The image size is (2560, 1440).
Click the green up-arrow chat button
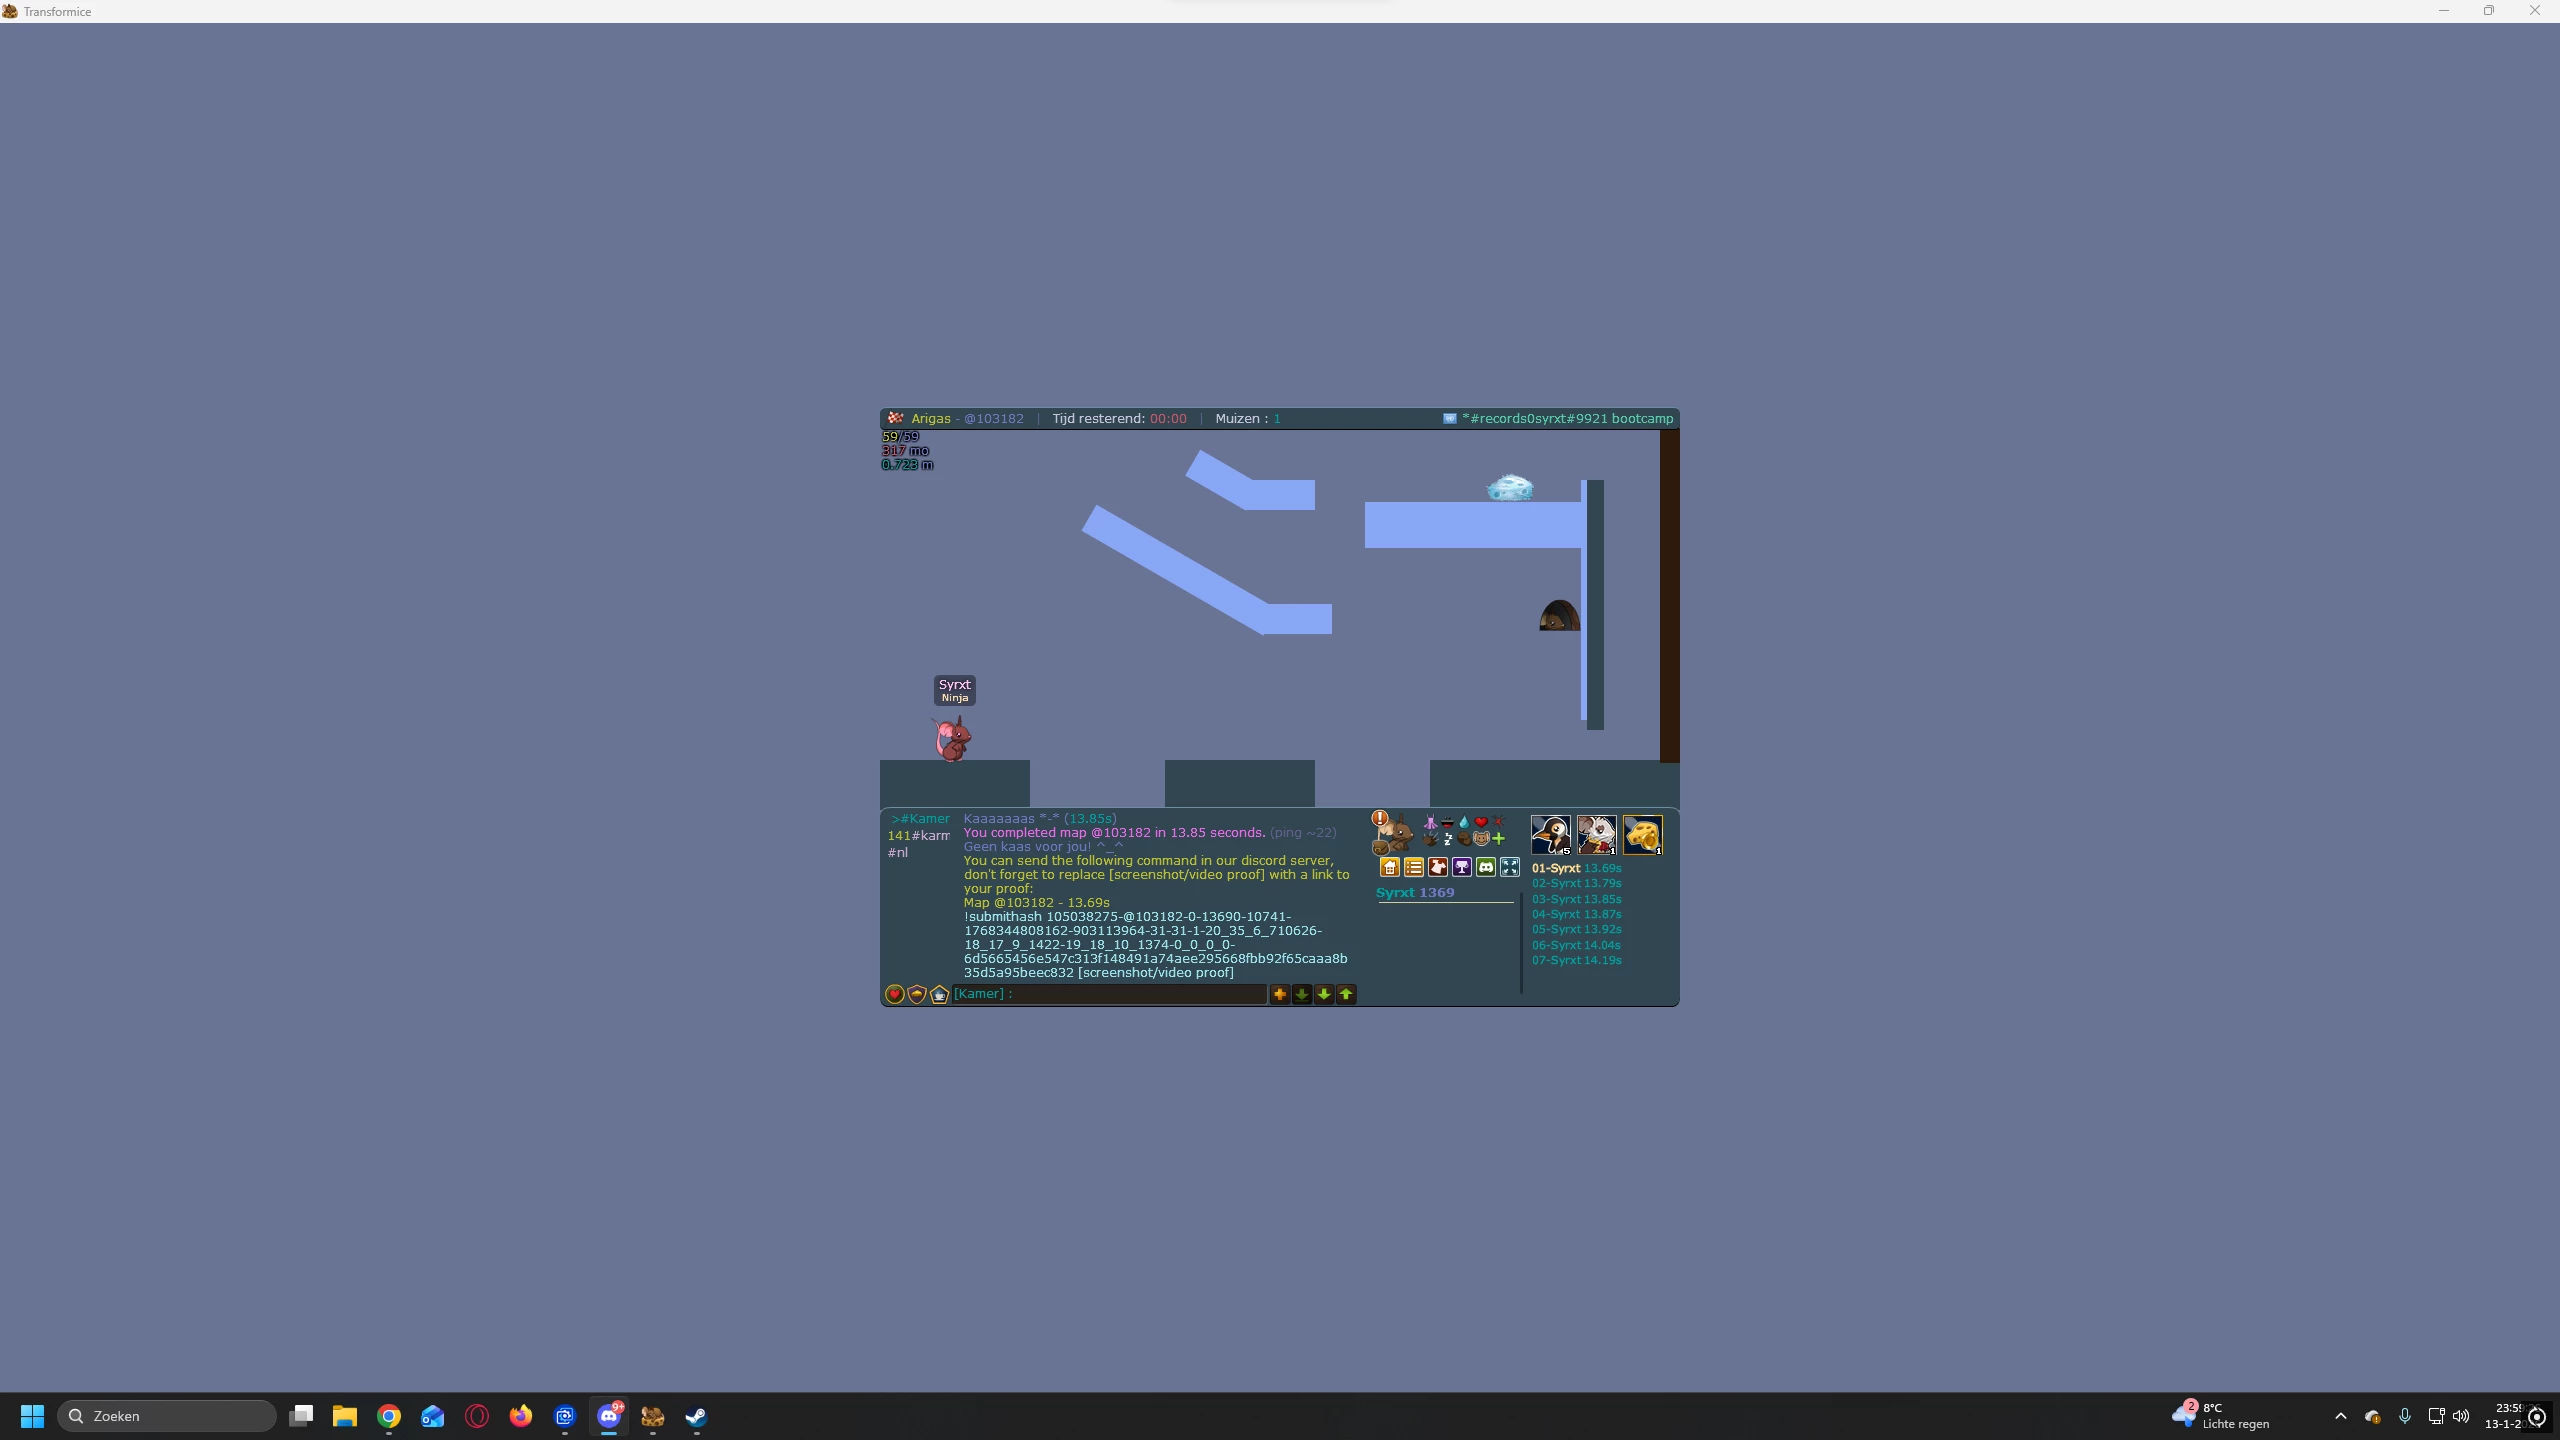1346,994
